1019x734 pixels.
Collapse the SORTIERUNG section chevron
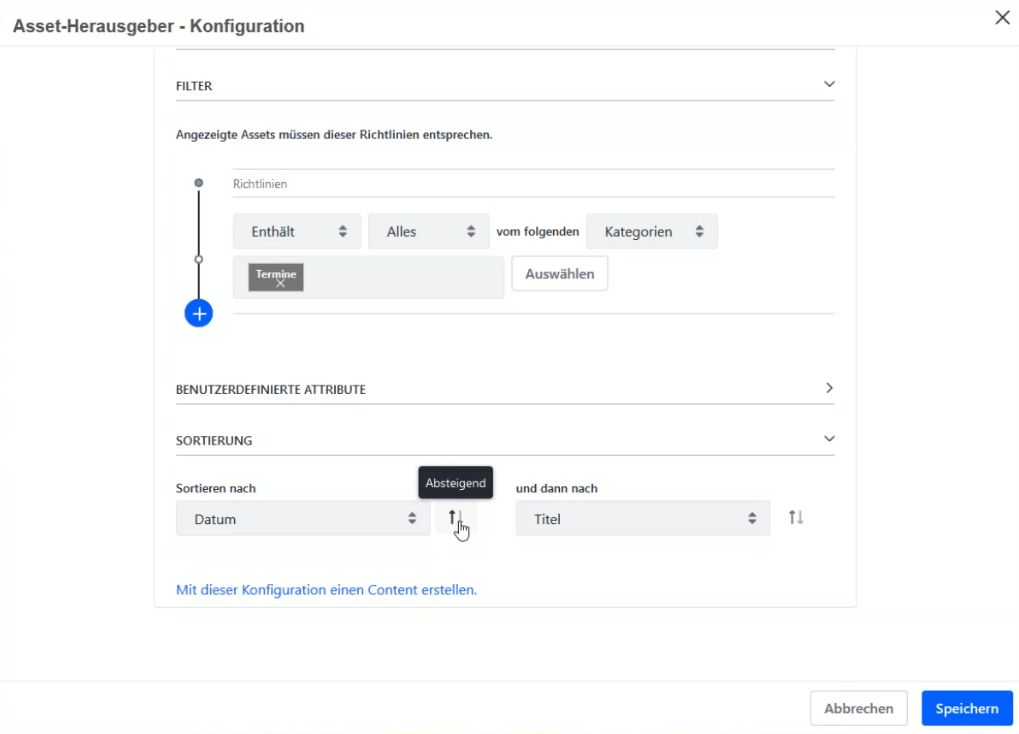pyautogui.click(x=829, y=439)
